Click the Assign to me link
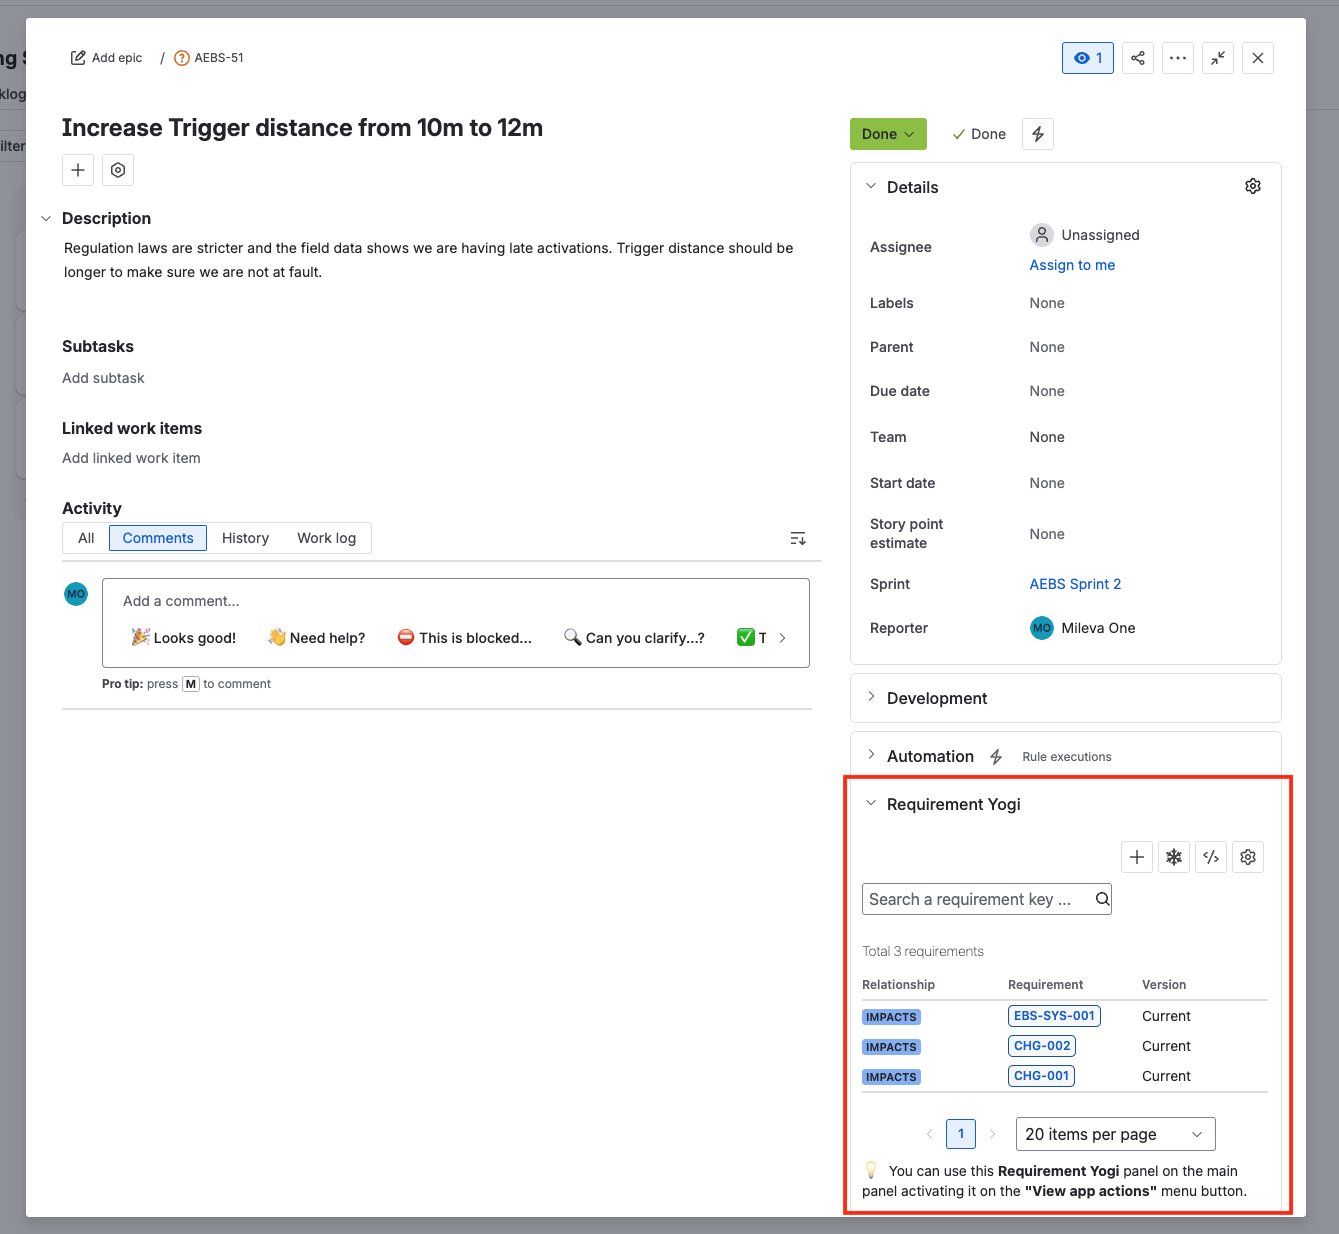The image size is (1339, 1234). tap(1072, 265)
